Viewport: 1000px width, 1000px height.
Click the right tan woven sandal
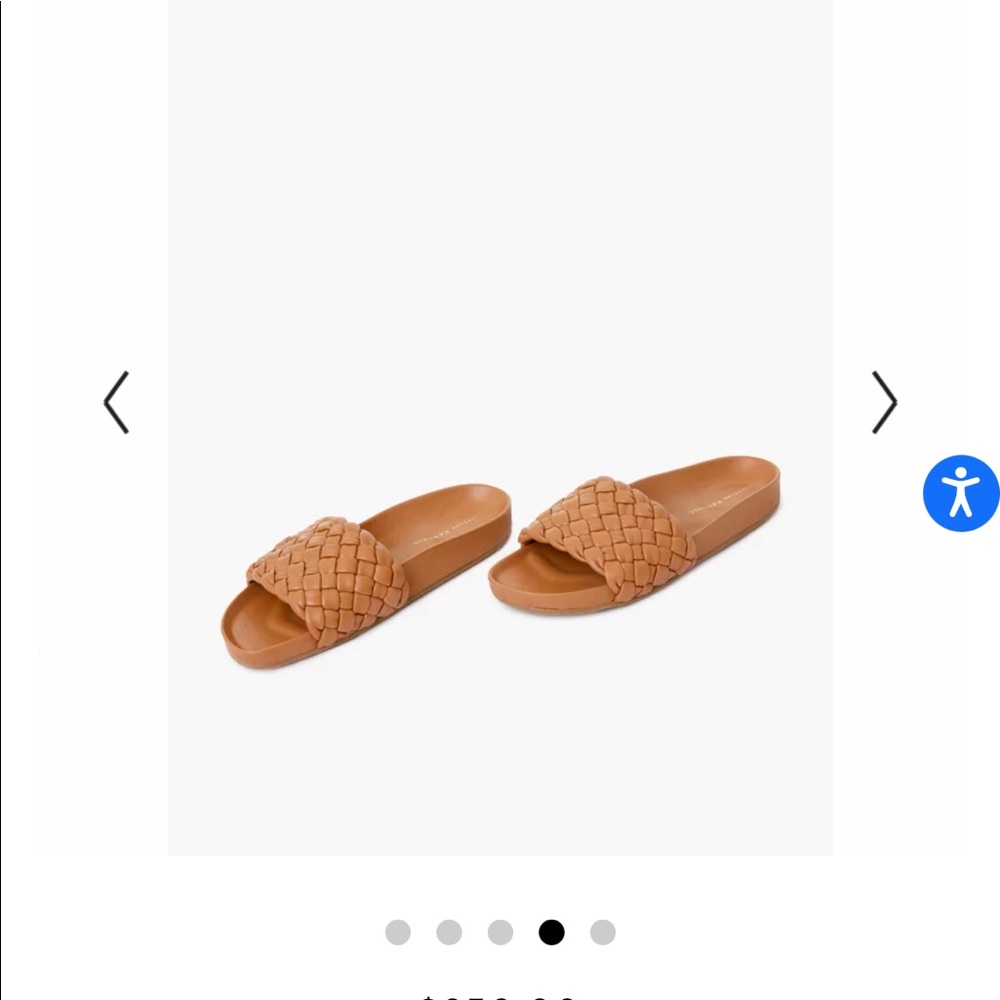[x=634, y=536]
